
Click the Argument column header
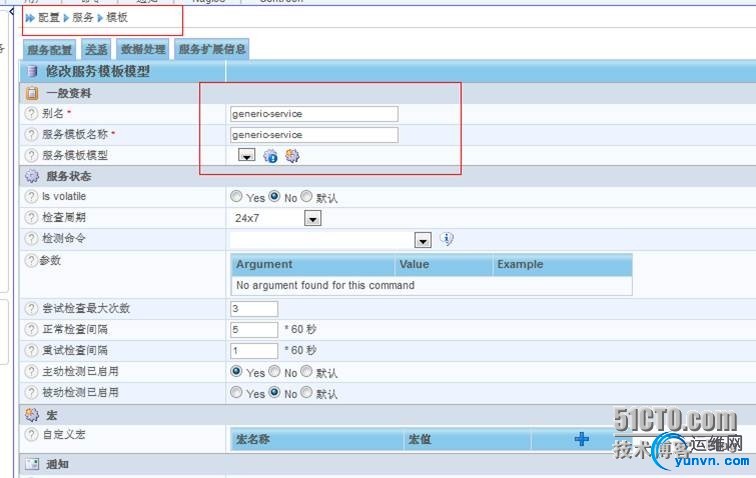pos(313,264)
